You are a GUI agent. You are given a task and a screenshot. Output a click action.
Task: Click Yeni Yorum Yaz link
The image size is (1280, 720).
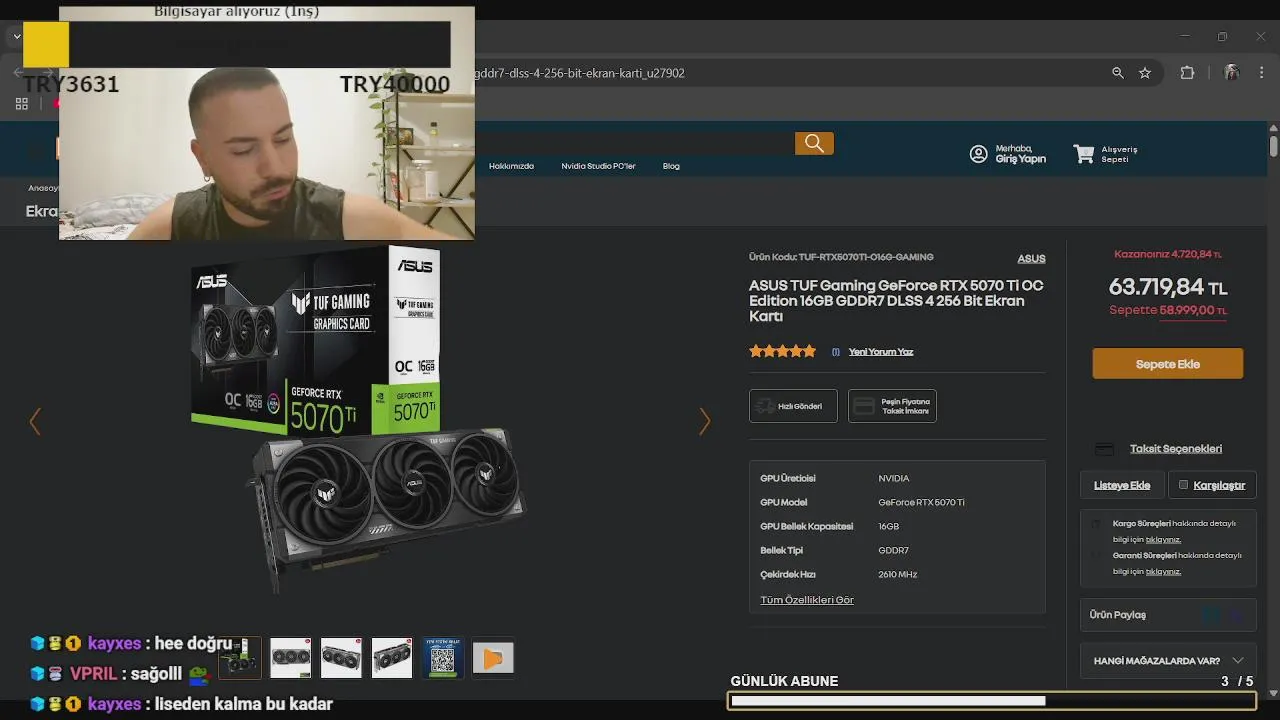pos(881,352)
